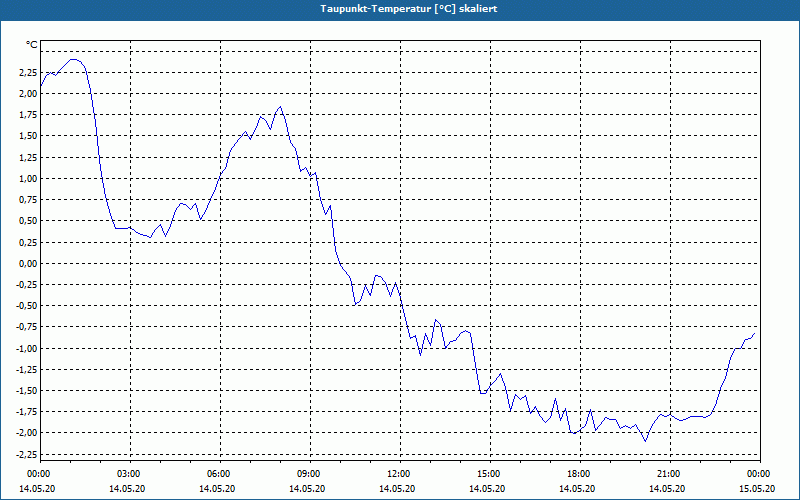Select the -1,75 y-axis label
The image size is (800, 500).
[27, 412]
